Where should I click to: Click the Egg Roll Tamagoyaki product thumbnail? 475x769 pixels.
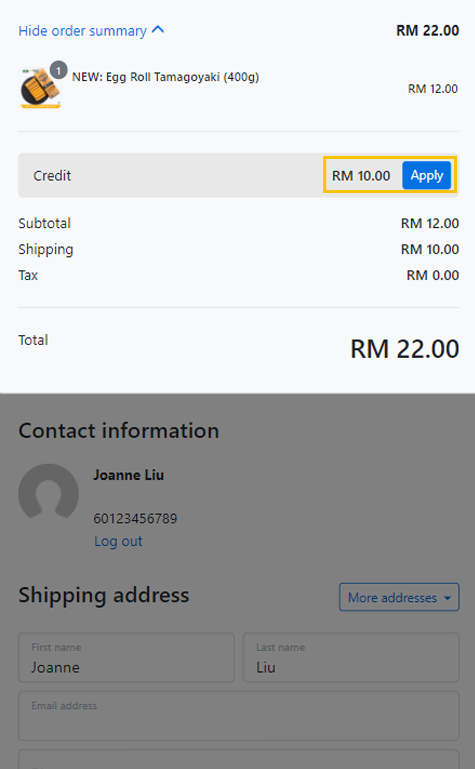40,88
